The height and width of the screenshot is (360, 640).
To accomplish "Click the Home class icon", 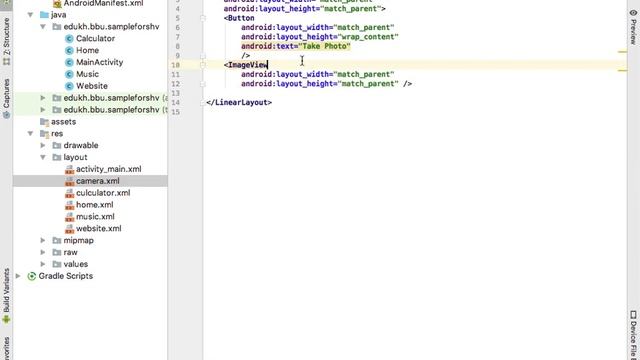I will (x=69, y=50).
